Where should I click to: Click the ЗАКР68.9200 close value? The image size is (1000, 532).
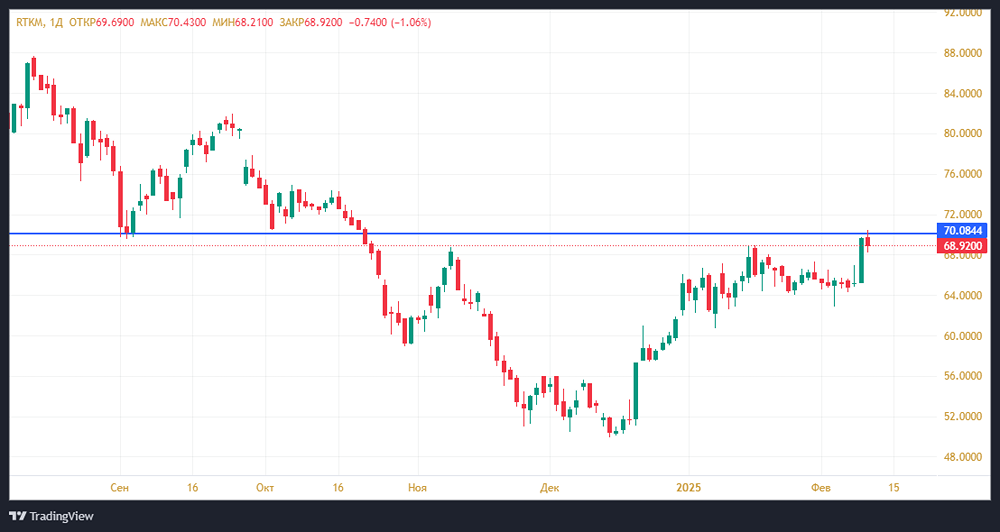[311, 22]
